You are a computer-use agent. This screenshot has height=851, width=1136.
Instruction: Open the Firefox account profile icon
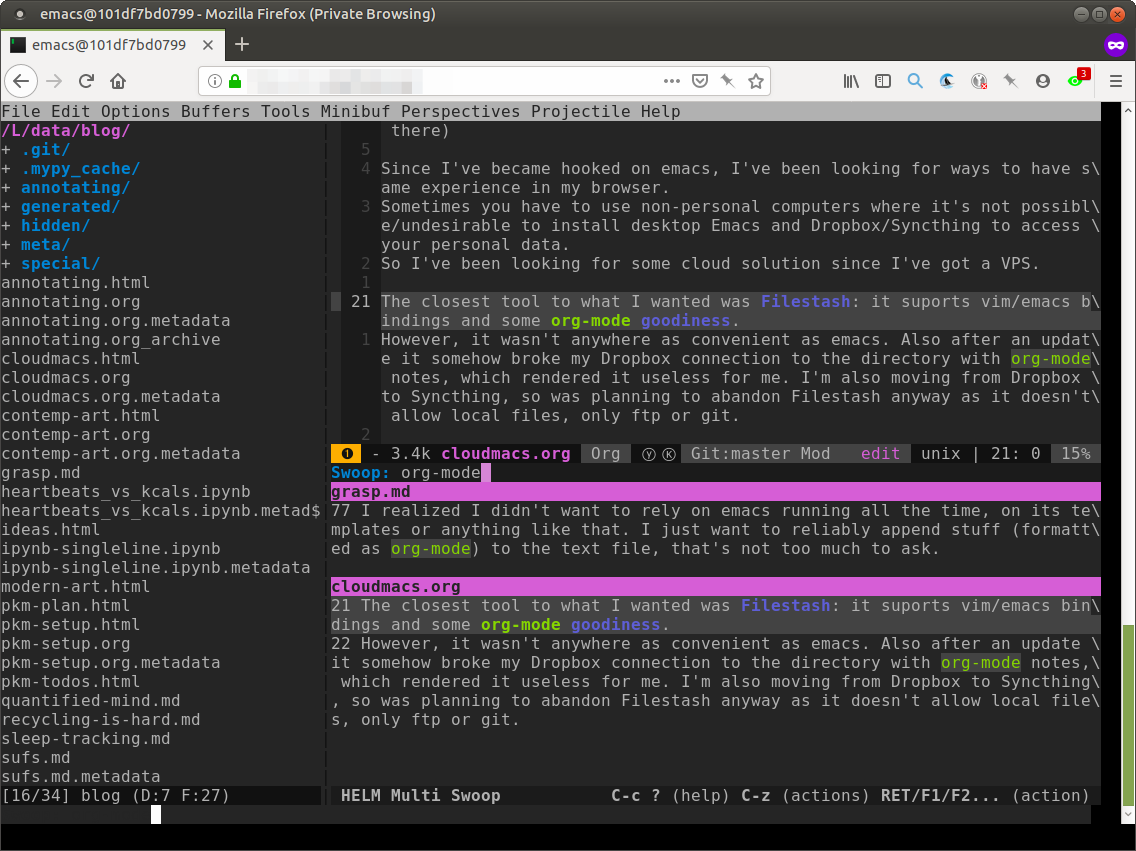coord(1043,81)
